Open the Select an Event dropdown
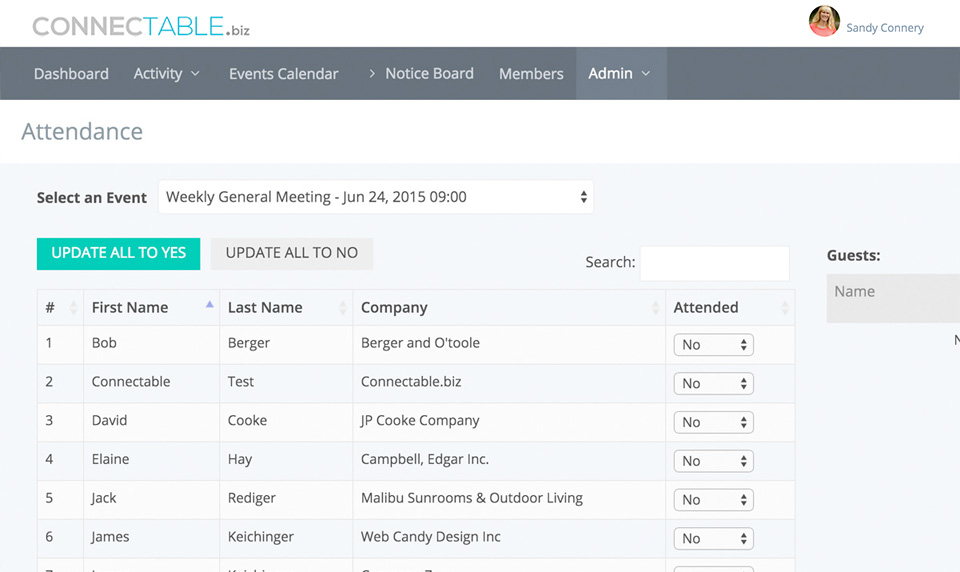 point(375,197)
